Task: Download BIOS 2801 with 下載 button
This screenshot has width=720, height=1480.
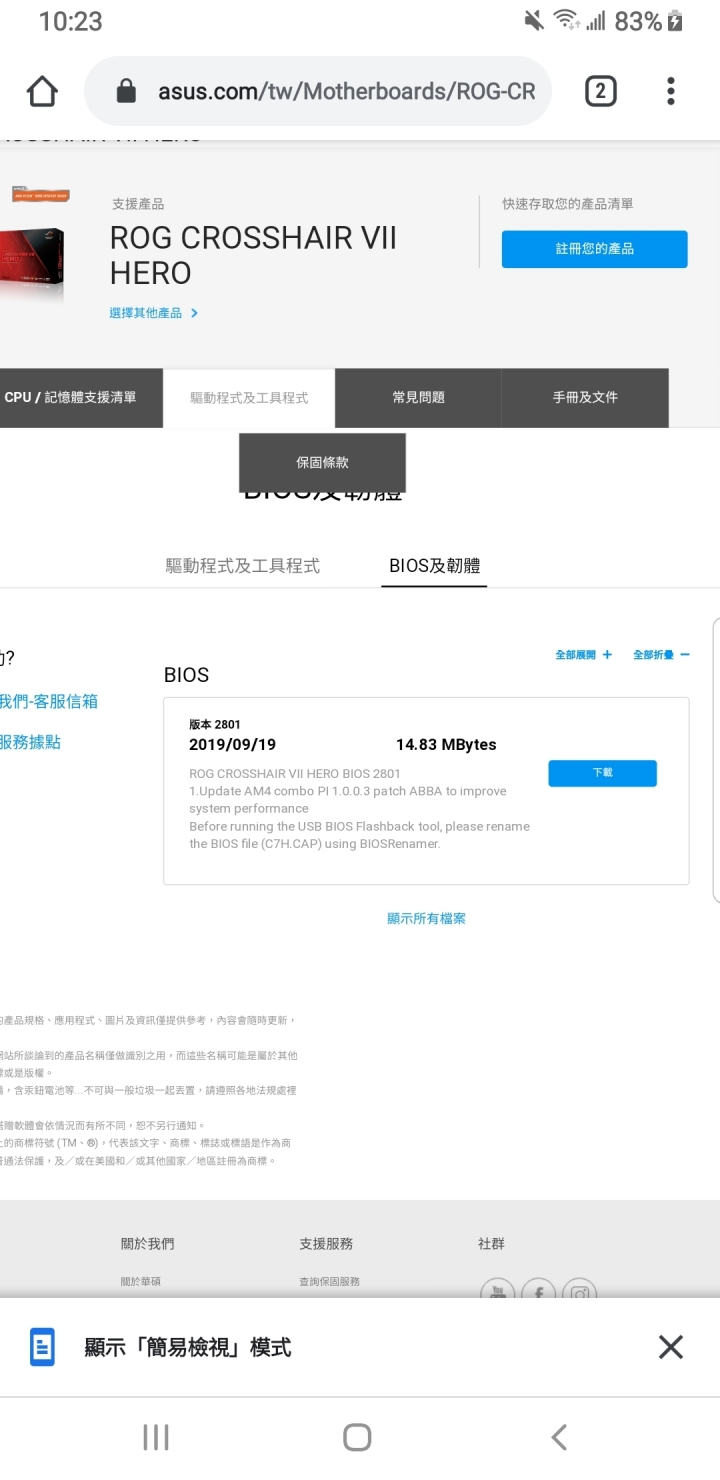Action: 602,773
